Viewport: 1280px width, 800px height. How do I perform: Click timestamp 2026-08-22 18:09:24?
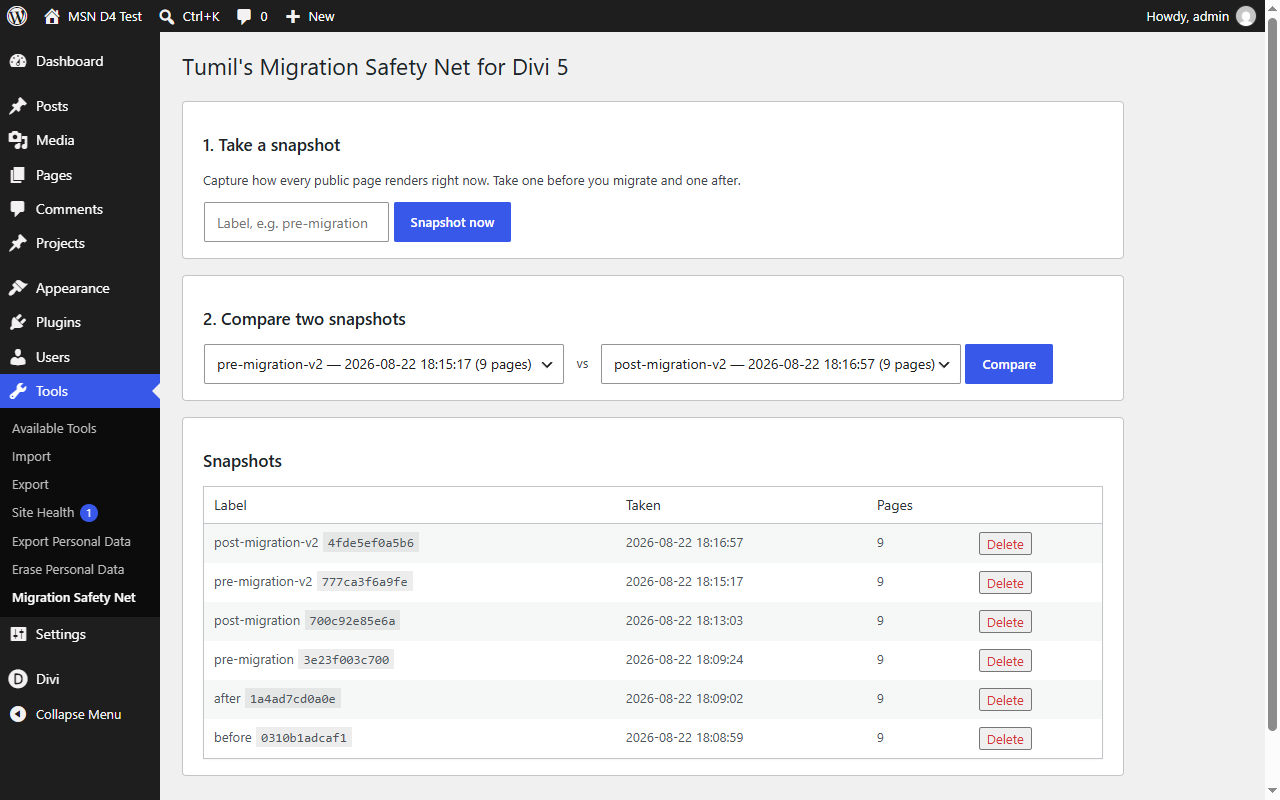click(x=684, y=659)
